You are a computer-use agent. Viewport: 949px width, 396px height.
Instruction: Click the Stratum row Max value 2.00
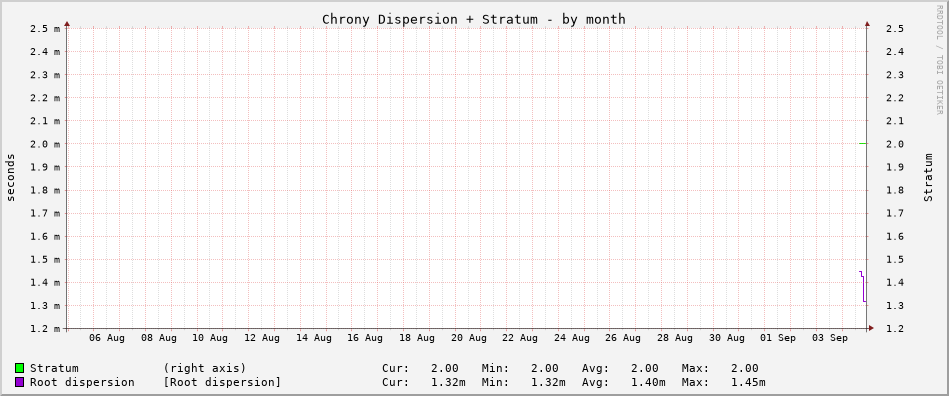coord(744,368)
